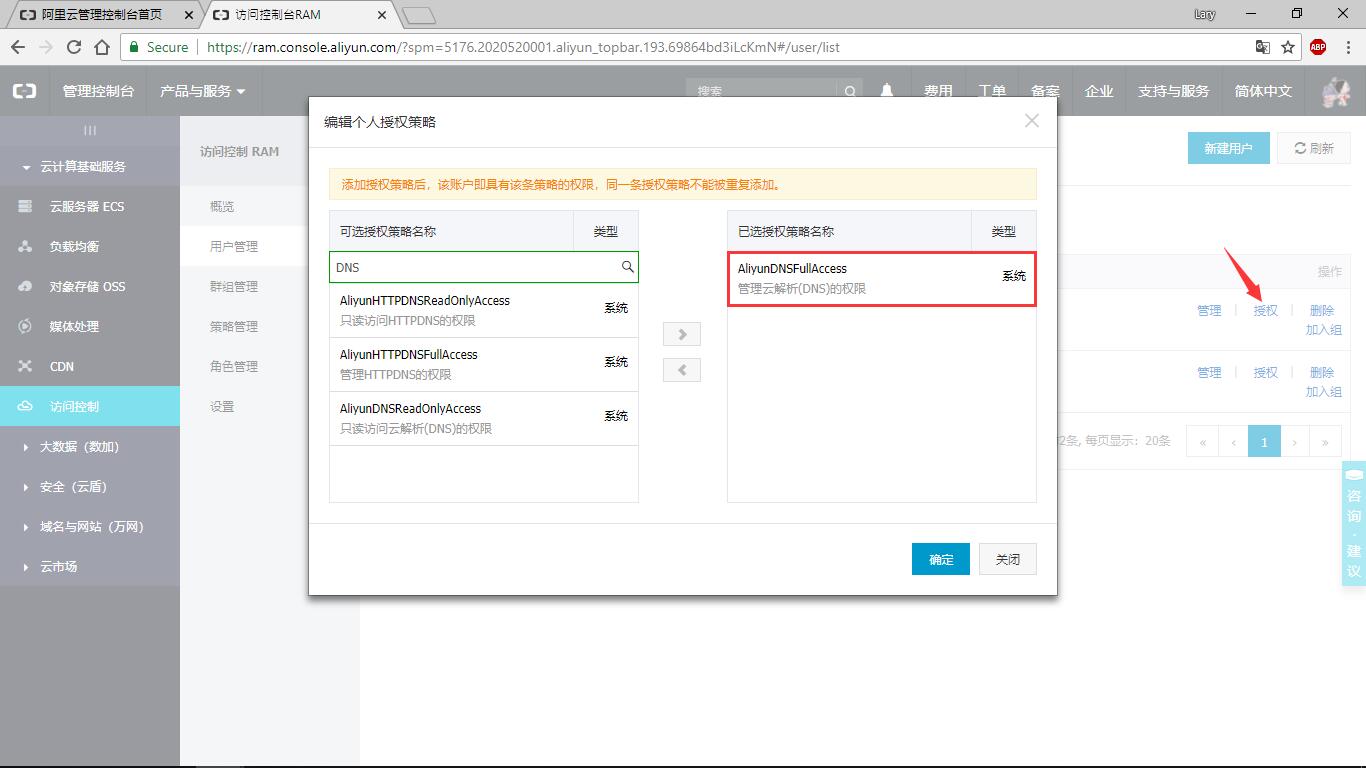Select AliyunHTTPDNSFullAccess policy

484,364
